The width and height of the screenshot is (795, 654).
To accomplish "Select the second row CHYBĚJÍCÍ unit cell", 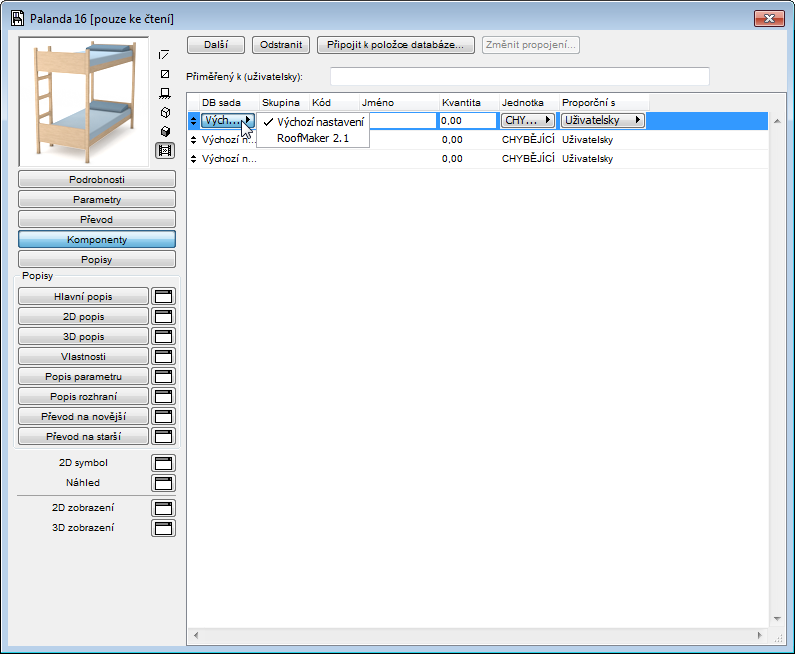I will pos(528,140).
